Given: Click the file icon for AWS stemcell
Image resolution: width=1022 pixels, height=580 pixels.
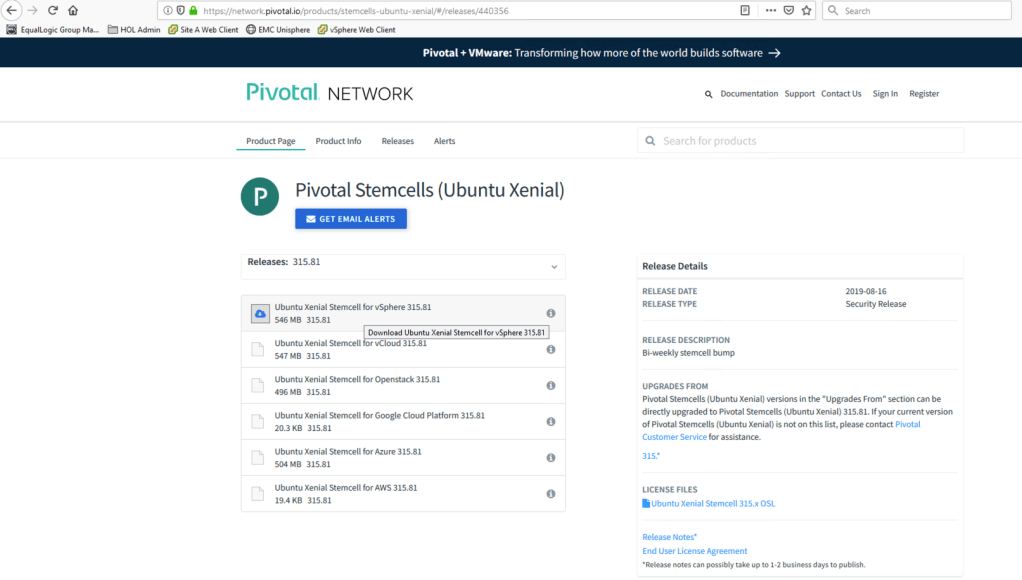Looking at the screenshot, I should click(x=258, y=494).
